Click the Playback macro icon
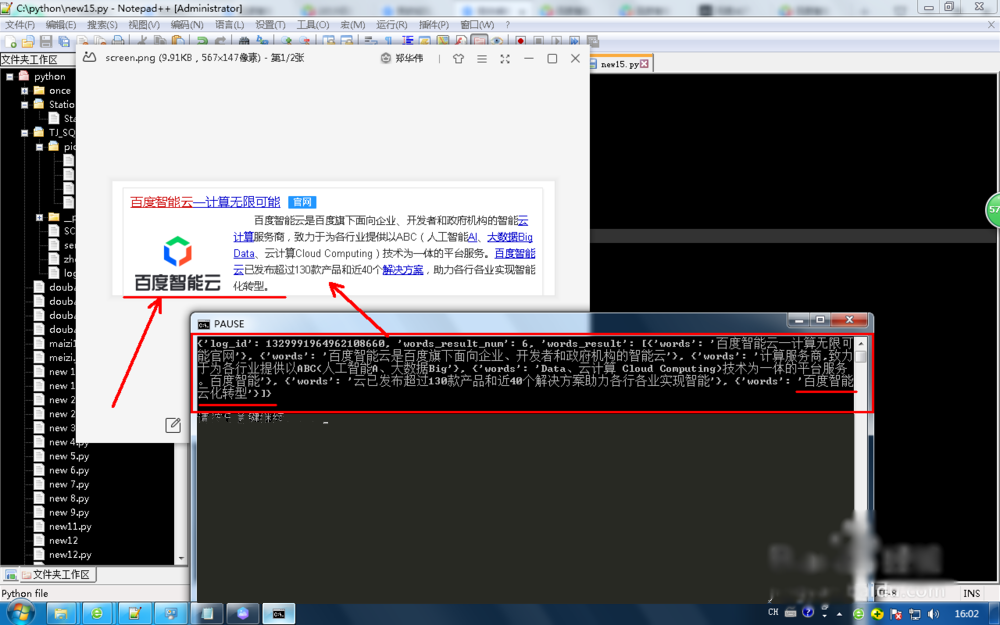1000x625 pixels. [556, 41]
